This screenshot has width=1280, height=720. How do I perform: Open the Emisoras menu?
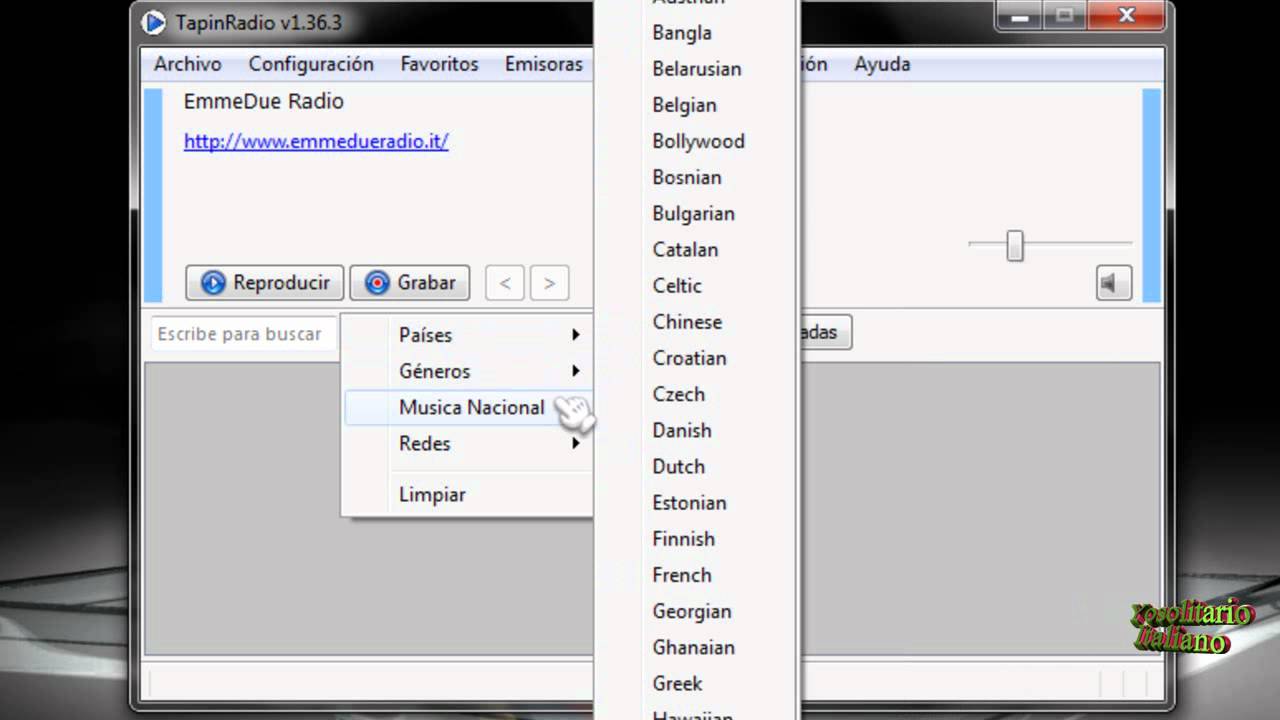543,64
